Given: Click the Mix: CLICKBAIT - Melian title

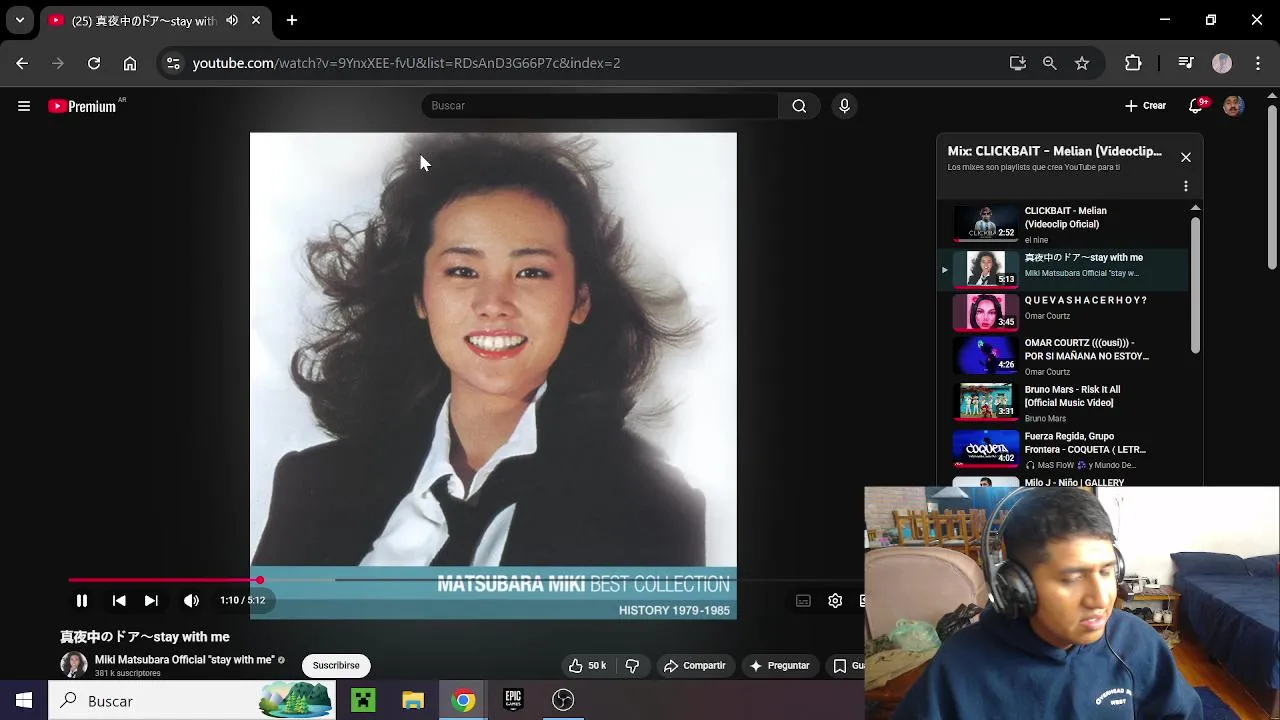Looking at the screenshot, I should tap(1054, 151).
